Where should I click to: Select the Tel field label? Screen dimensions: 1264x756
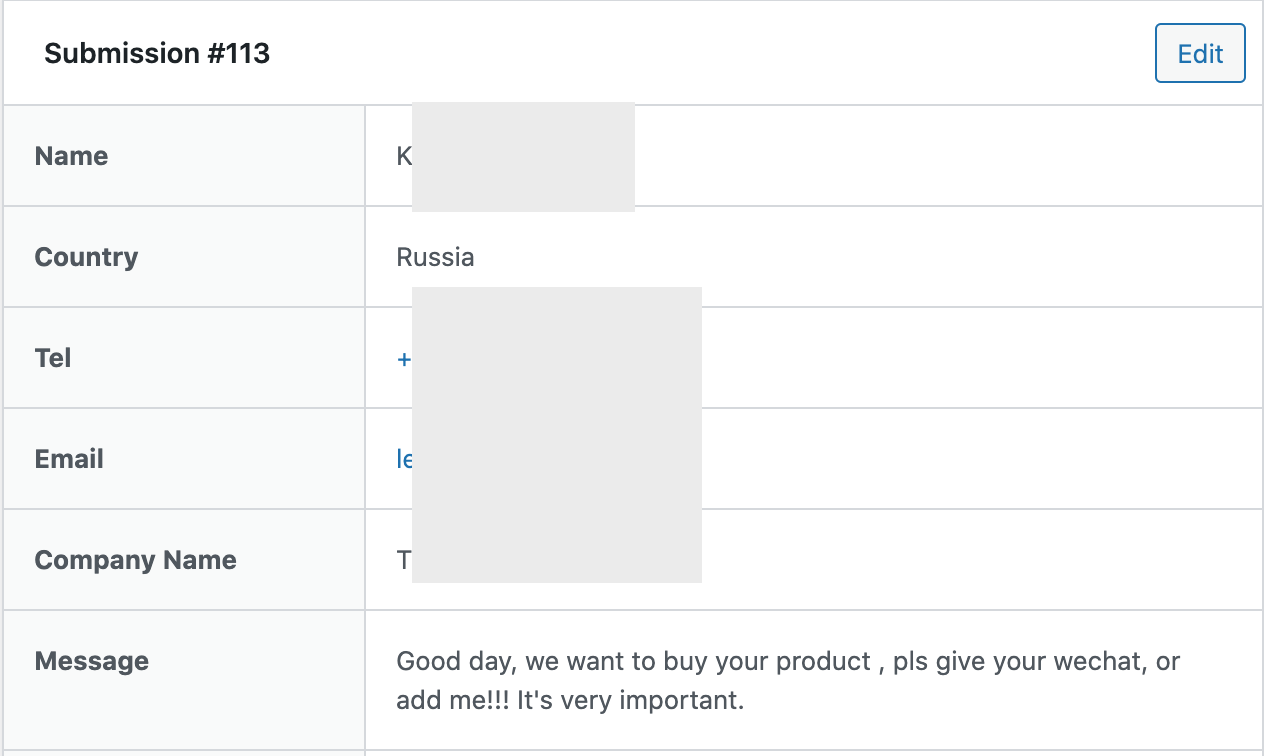[x=53, y=358]
